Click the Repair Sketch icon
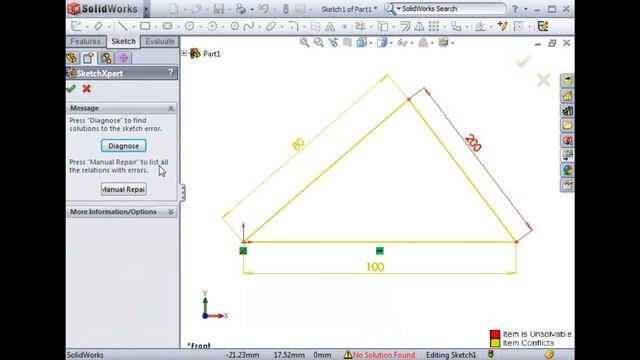 click(x=502, y=26)
